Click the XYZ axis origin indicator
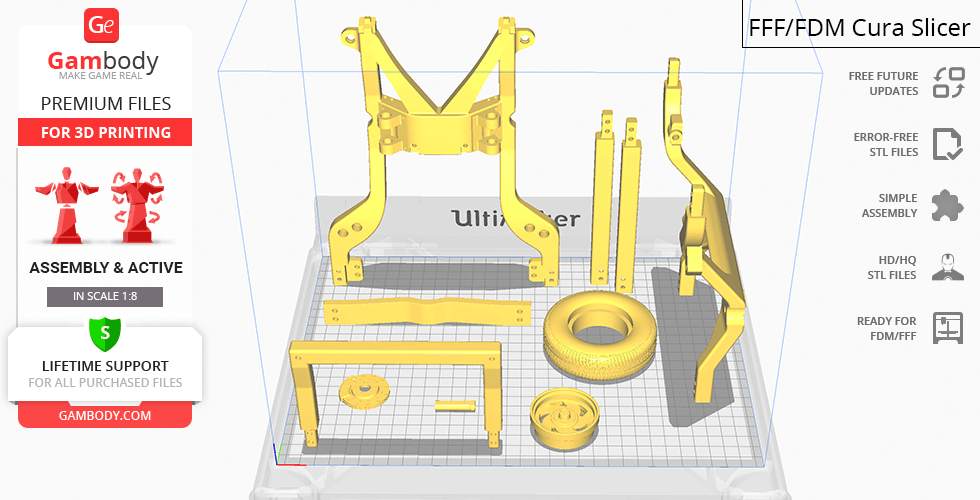Image resolution: width=980 pixels, height=500 pixels. (x=283, y=460)
